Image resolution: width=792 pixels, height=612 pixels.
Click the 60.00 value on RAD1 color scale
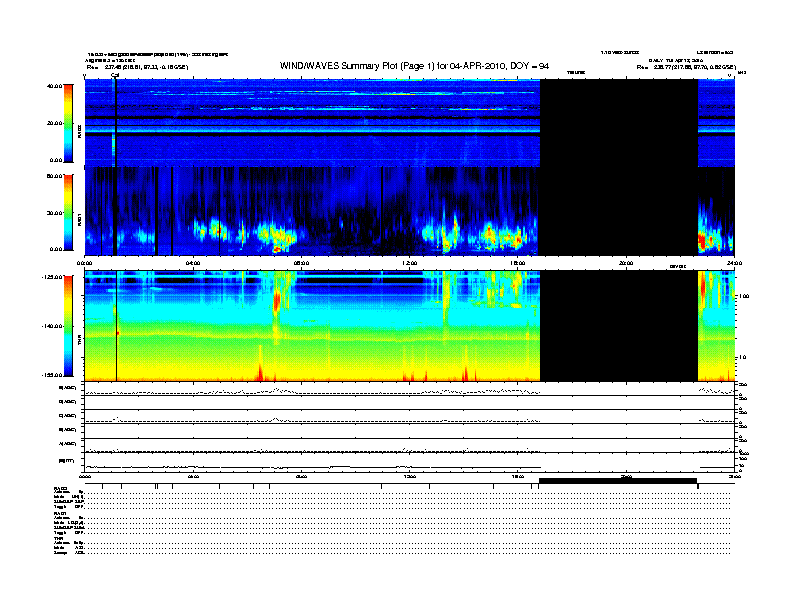click(54, 176)
